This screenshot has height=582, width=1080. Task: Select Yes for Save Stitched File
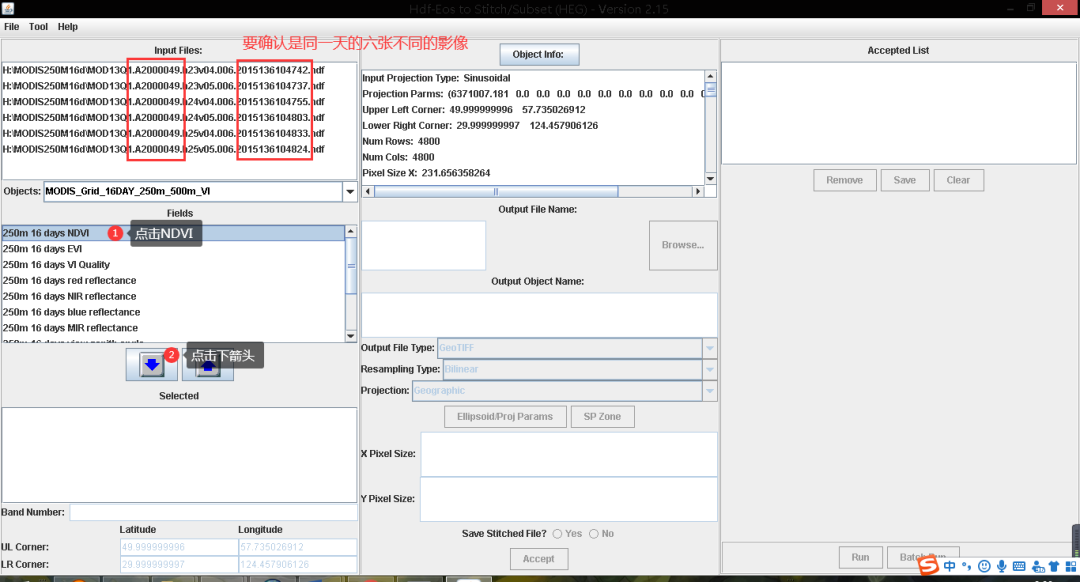pyautogui.click(x=557, y=534)
